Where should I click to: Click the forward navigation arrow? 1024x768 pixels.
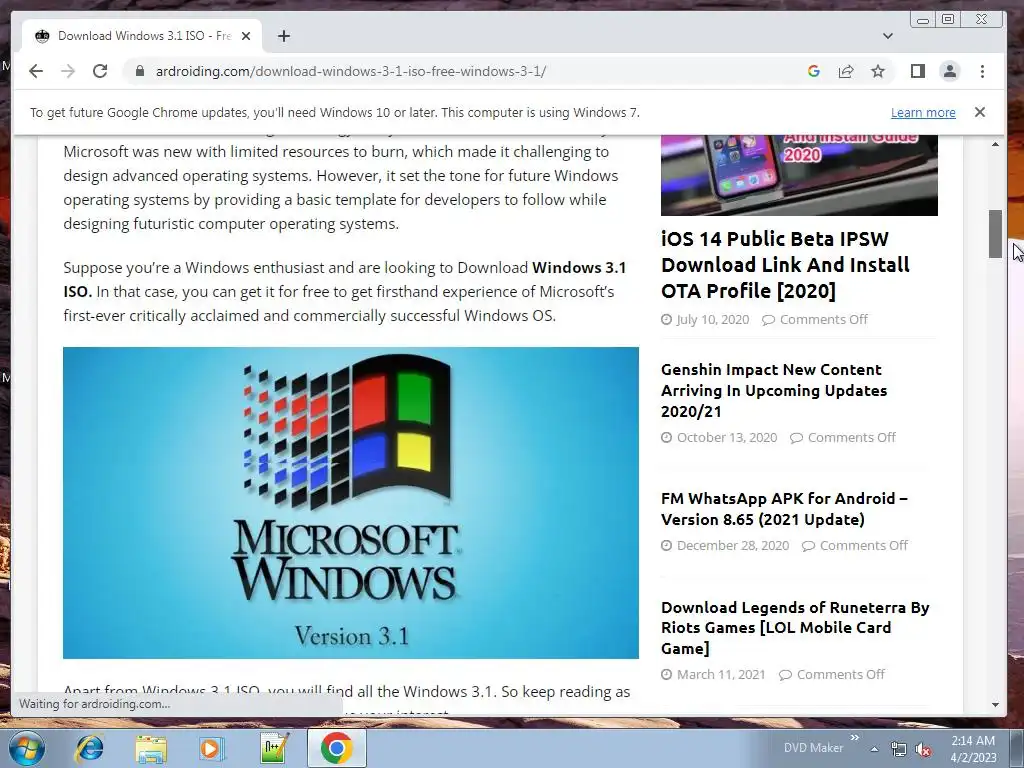[x=68, y=71]
